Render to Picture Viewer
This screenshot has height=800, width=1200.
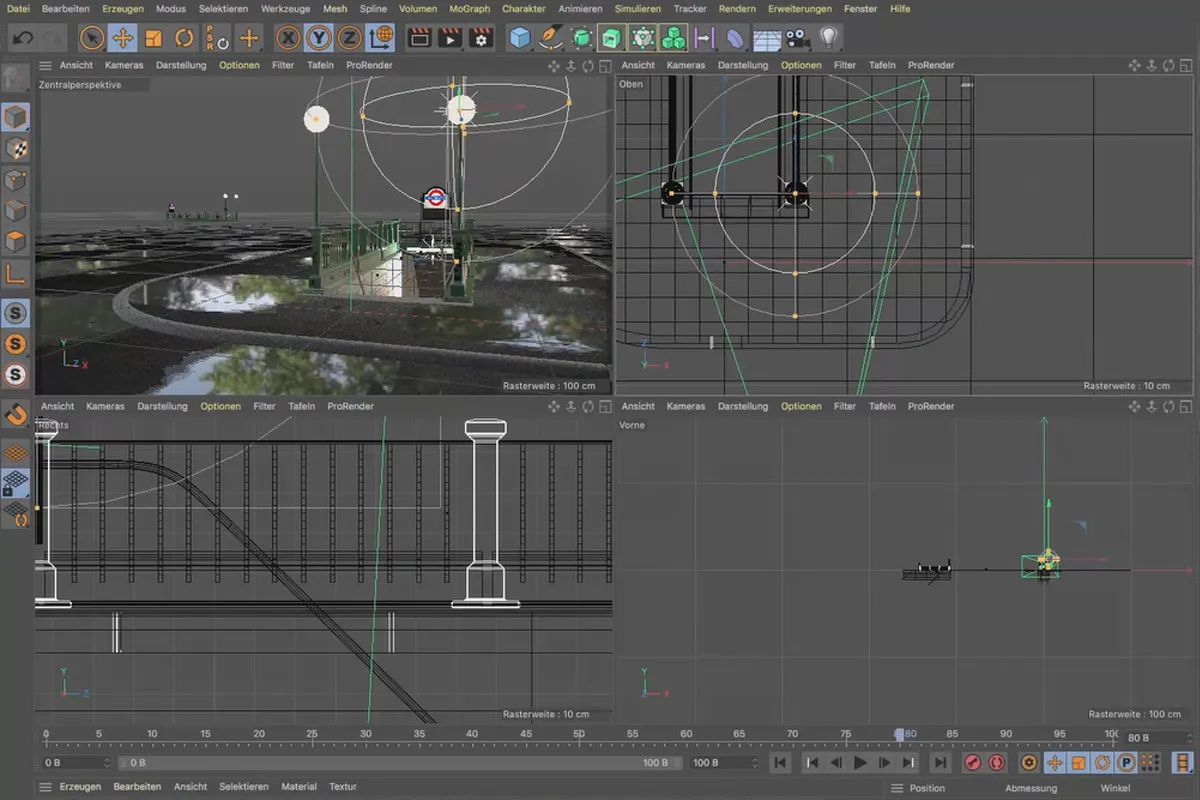click(x=451, y=38)
